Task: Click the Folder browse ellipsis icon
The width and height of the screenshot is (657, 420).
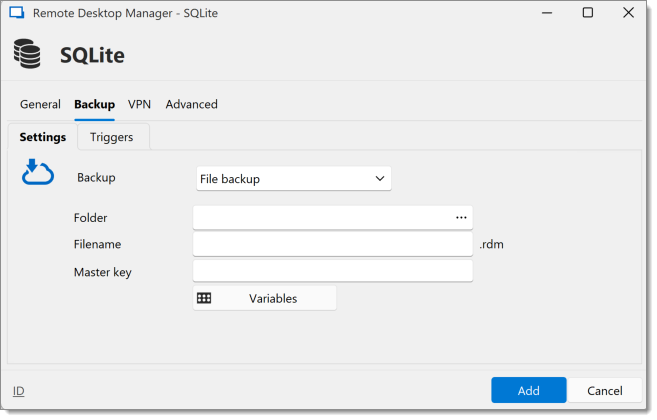Action: click(x=461, y=218)
